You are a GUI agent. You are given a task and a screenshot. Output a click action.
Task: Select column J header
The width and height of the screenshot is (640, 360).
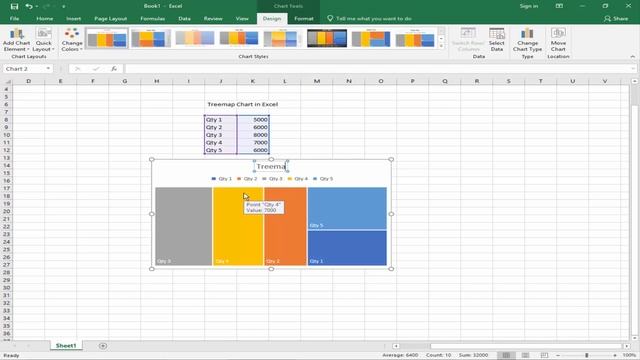coord(221,81)
